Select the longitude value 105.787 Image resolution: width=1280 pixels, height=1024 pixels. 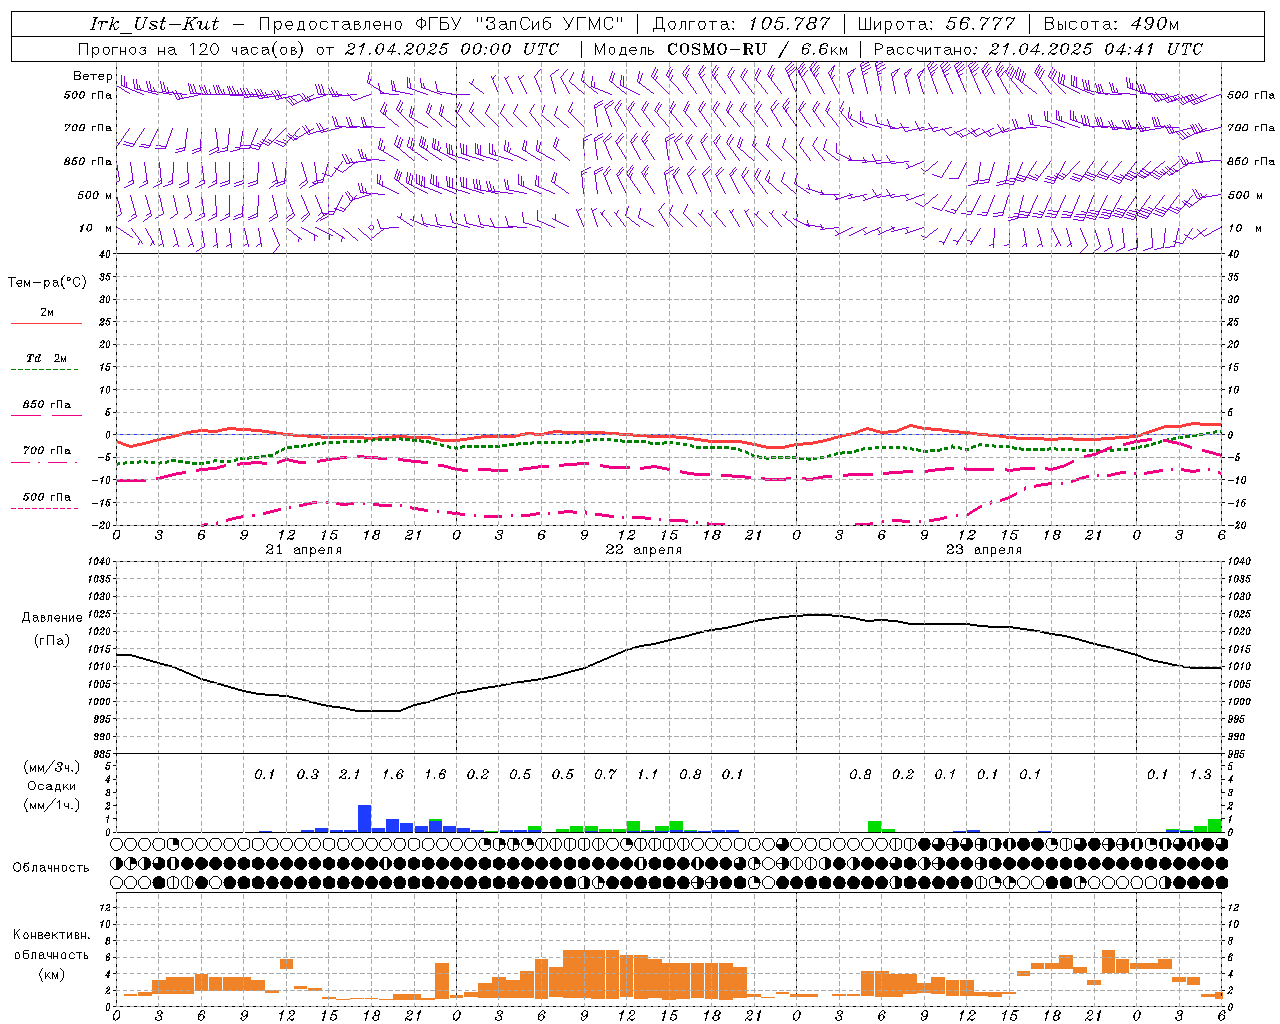coord(791,24)
